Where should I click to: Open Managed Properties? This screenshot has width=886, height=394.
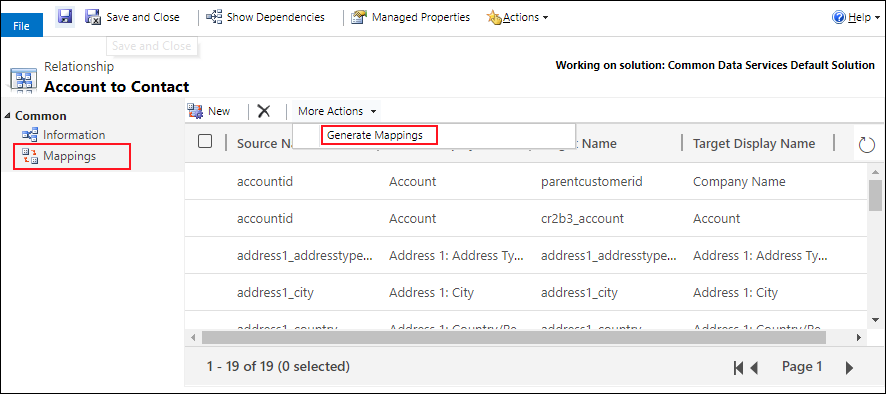[x=411, y=18]
